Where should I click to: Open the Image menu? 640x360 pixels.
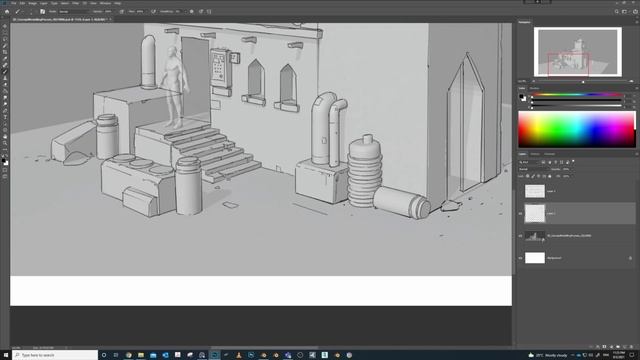click(32, 3)
